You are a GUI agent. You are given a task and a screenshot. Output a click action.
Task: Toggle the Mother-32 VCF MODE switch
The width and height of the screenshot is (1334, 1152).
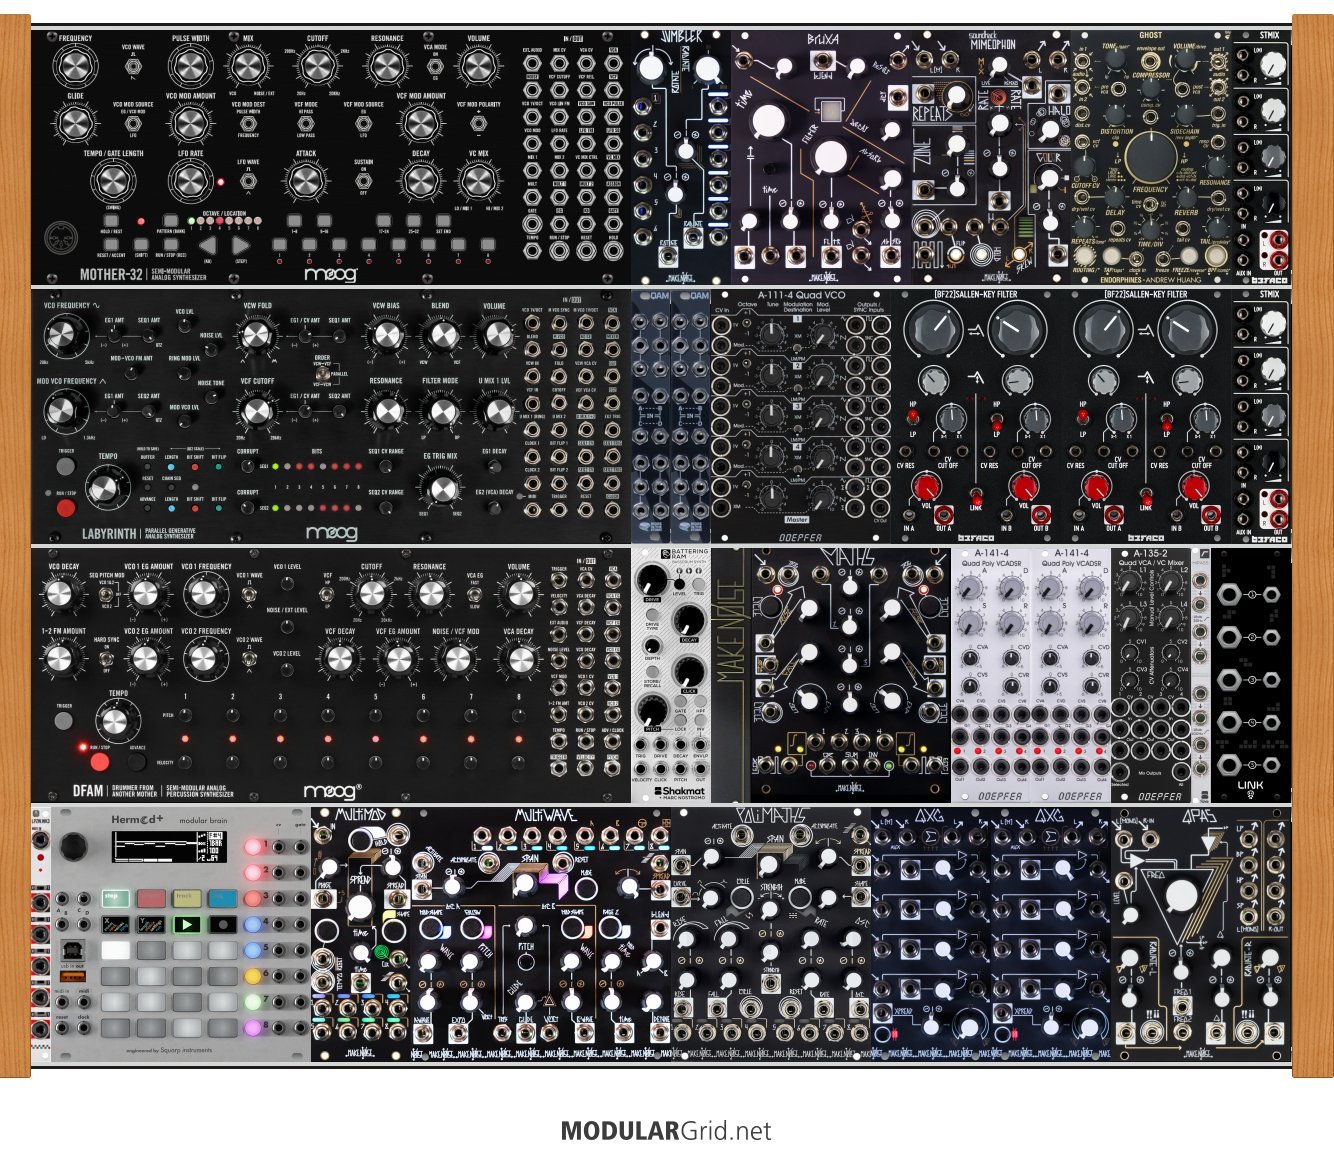[306, 124]
